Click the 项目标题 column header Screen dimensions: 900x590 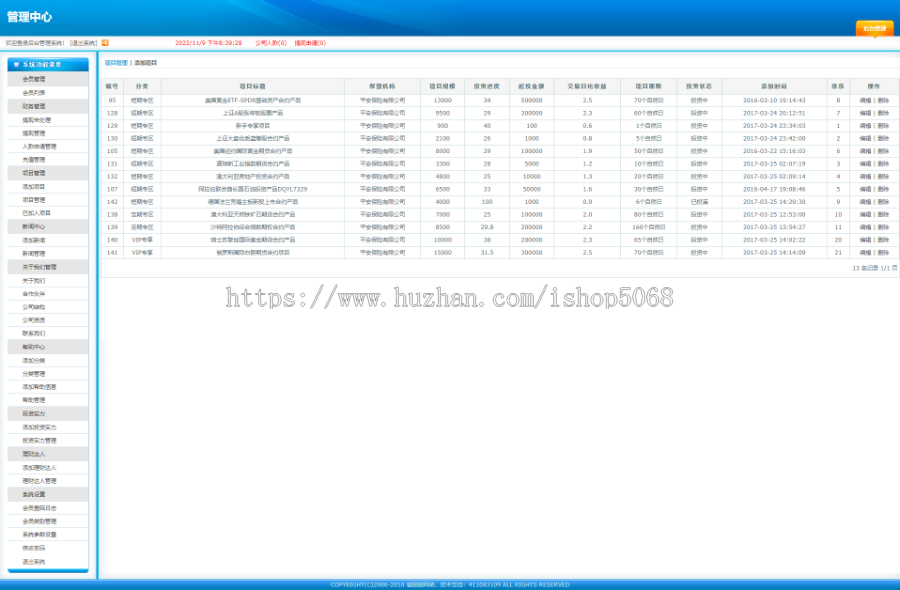253,86
